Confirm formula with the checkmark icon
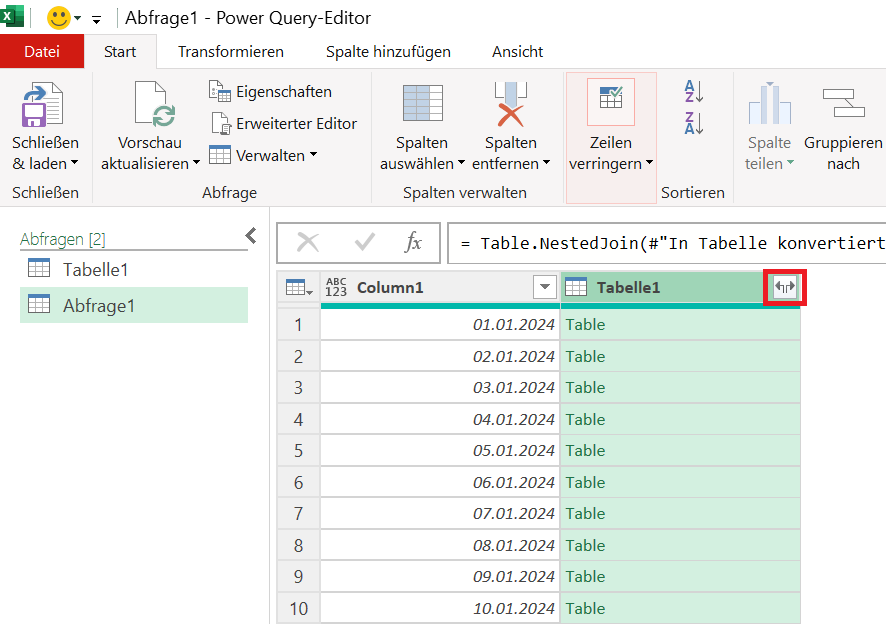The height and width of the screenshot is (624, 886). 365,243
